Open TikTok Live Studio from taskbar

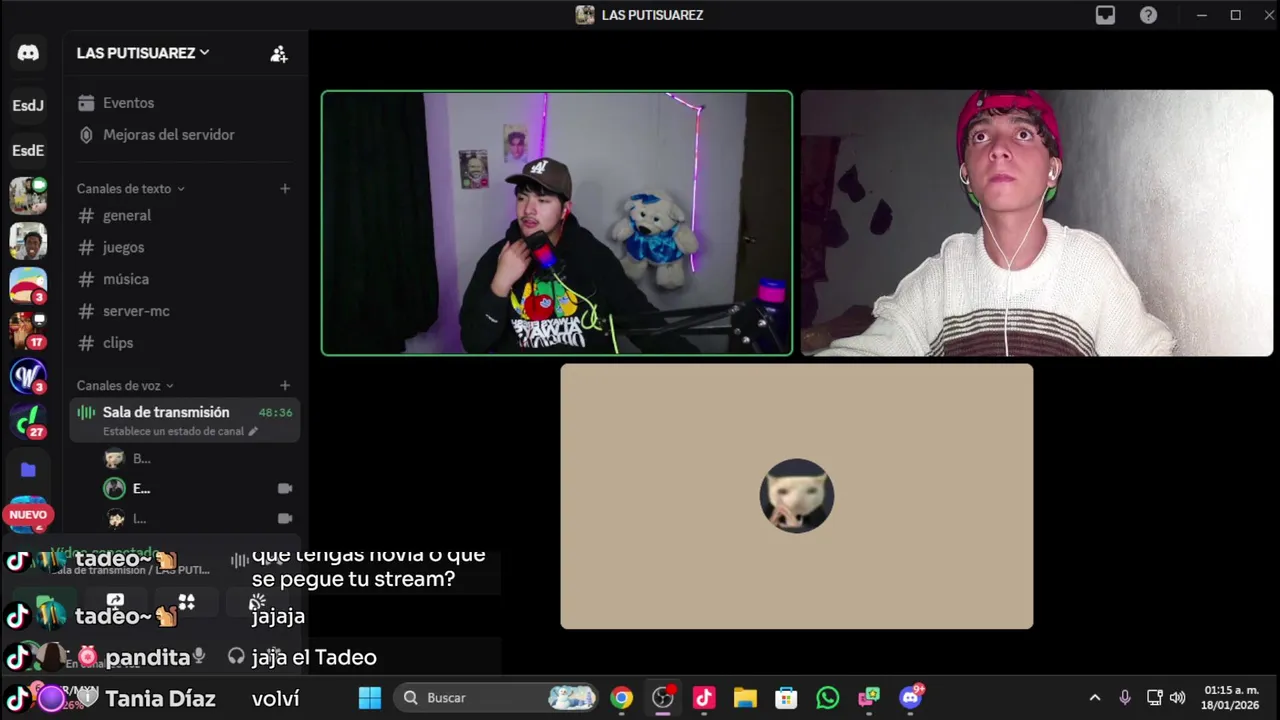coord(704,698)
